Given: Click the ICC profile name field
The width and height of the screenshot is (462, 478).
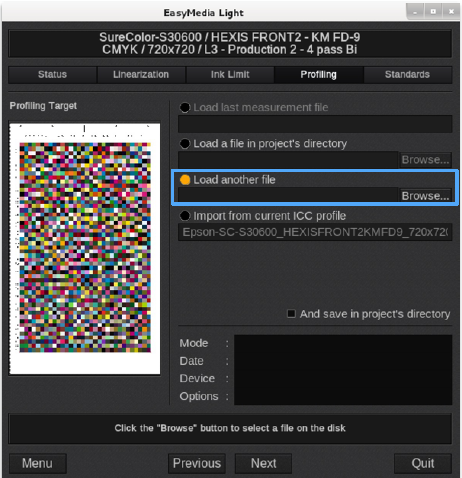Looking at the screenshot, I should pyautogui.click(x=315, y=232).
